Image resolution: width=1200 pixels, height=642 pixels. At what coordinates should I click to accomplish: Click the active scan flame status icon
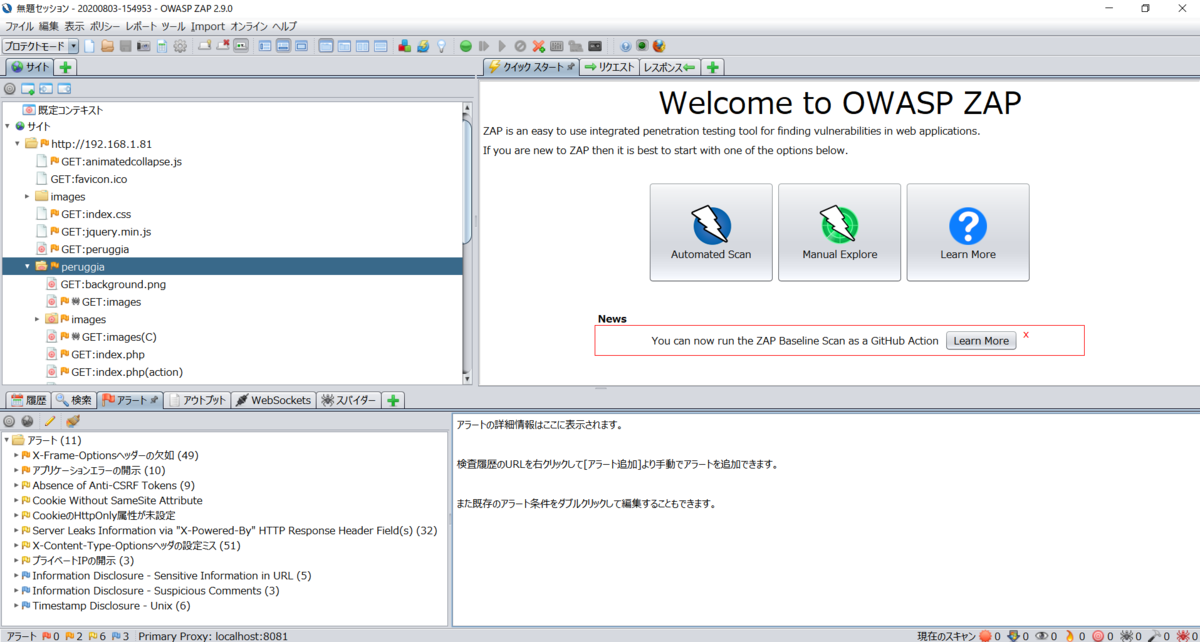[1070, 635]
